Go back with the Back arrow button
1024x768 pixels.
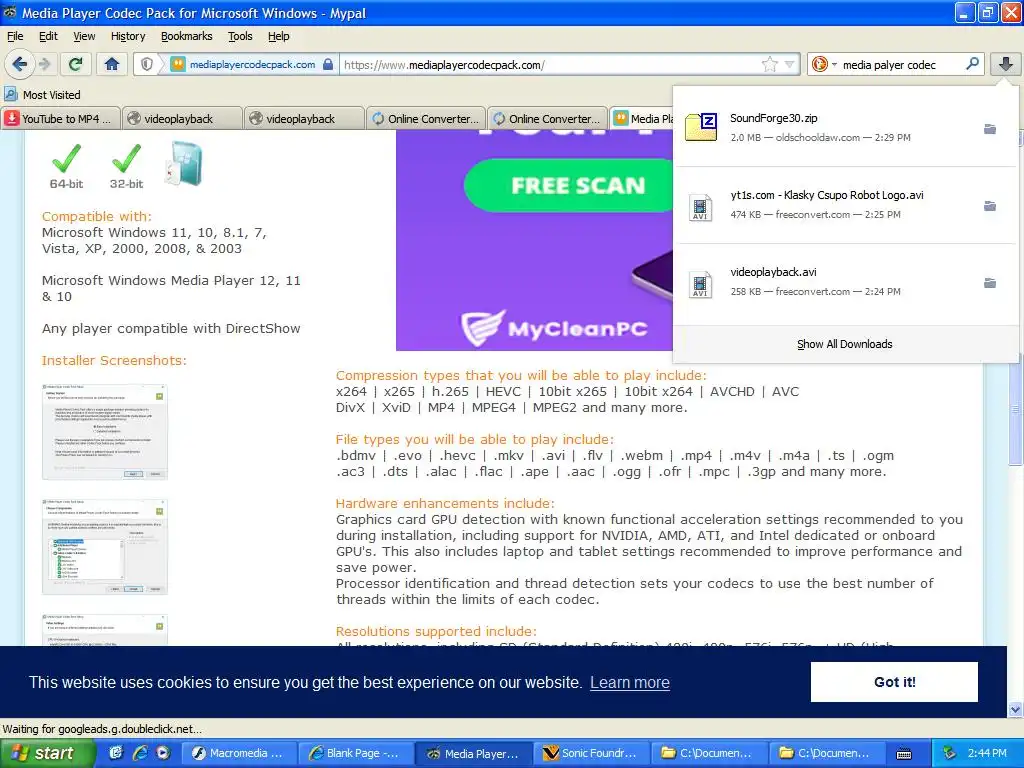19,64
